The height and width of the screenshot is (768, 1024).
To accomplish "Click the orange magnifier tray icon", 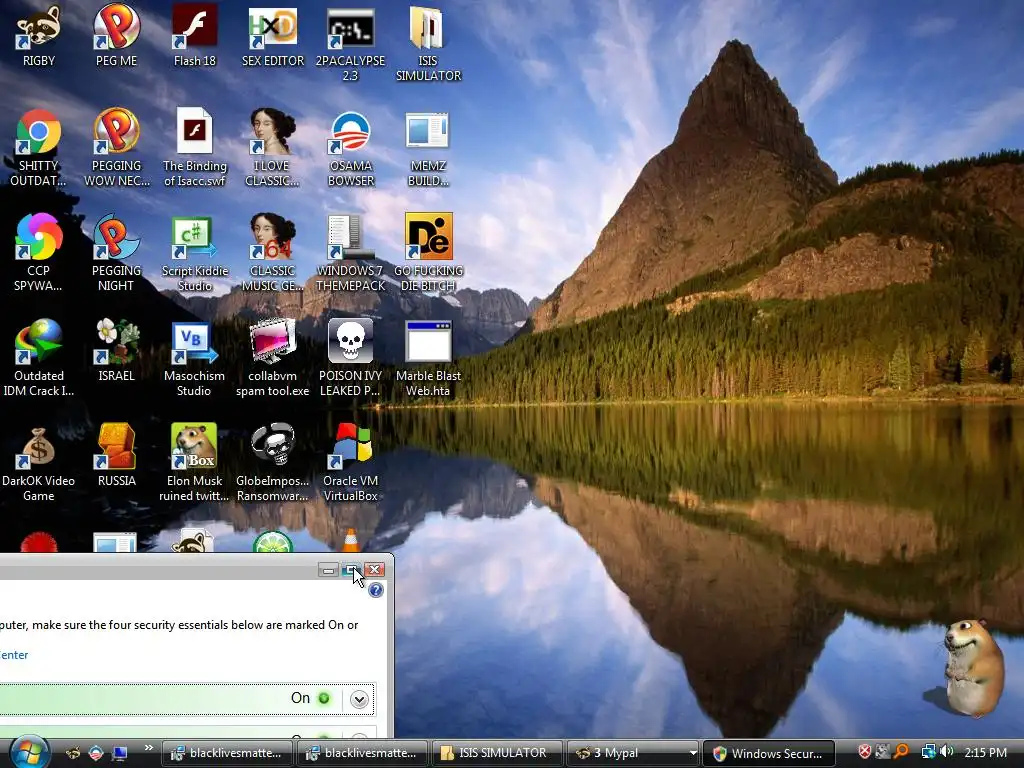I will [x=902, y=752].
